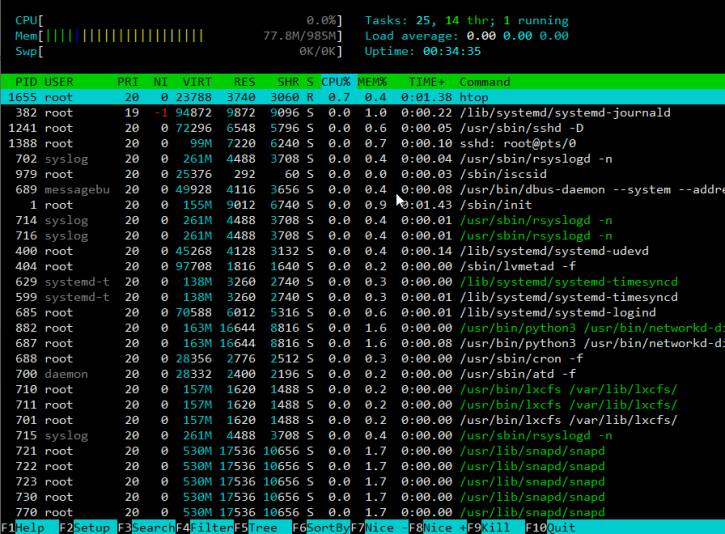Sort by the PID column header
This screenshot has width=725, height=534.
[26, 82]
